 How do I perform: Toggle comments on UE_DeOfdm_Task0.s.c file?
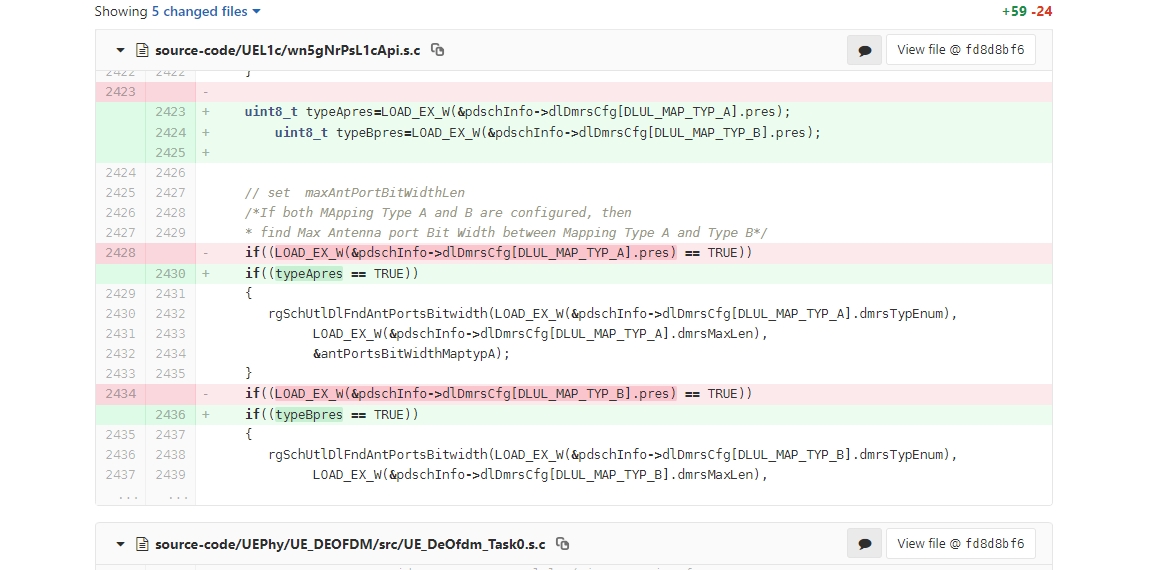click(x=865, y=544)
